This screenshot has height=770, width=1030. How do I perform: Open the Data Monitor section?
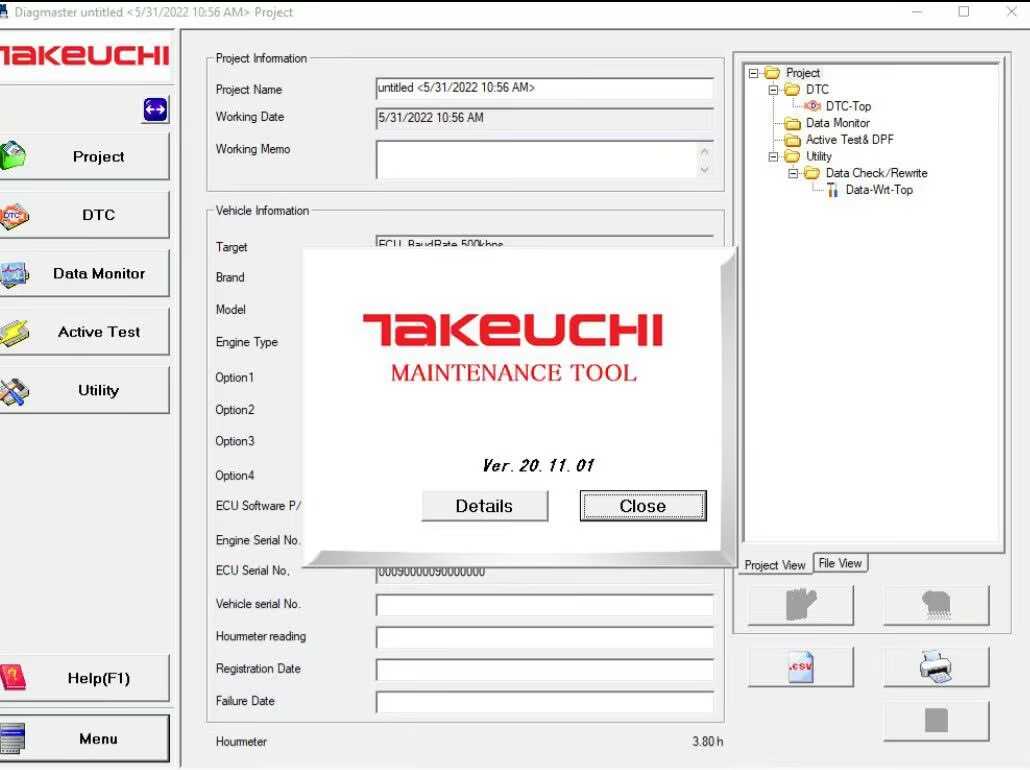click(85, 273)
